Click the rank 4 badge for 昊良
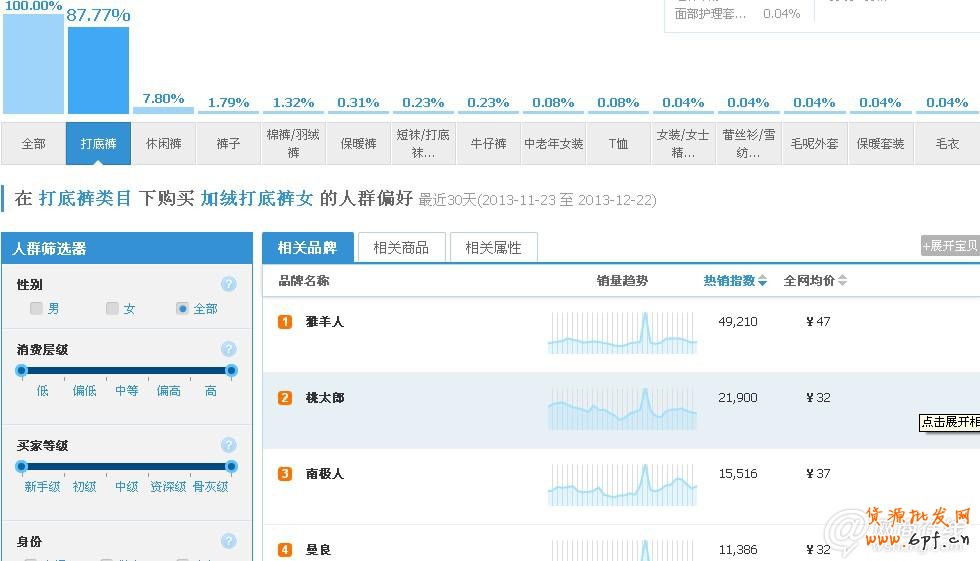Viewport: 980px width, 561px height. 285,550
